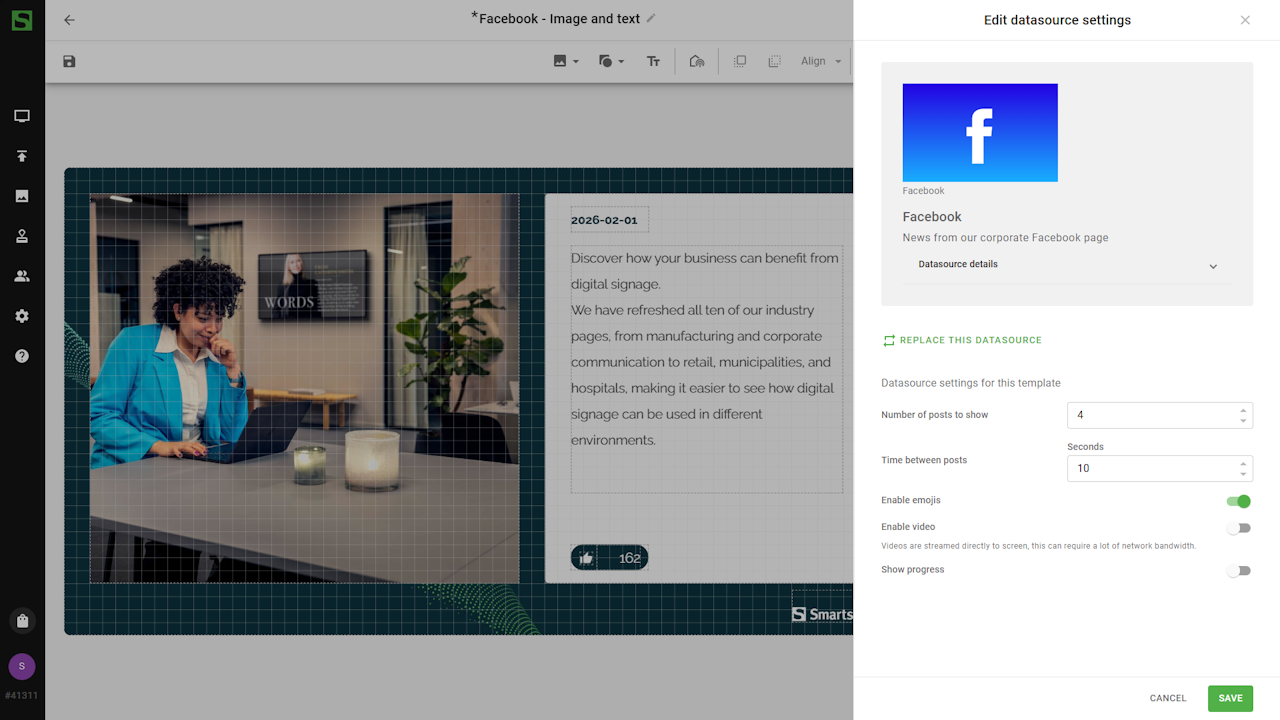Open the media library icon in sidebar
Viewport: 1280px width, 720px height.
(22, 196)
